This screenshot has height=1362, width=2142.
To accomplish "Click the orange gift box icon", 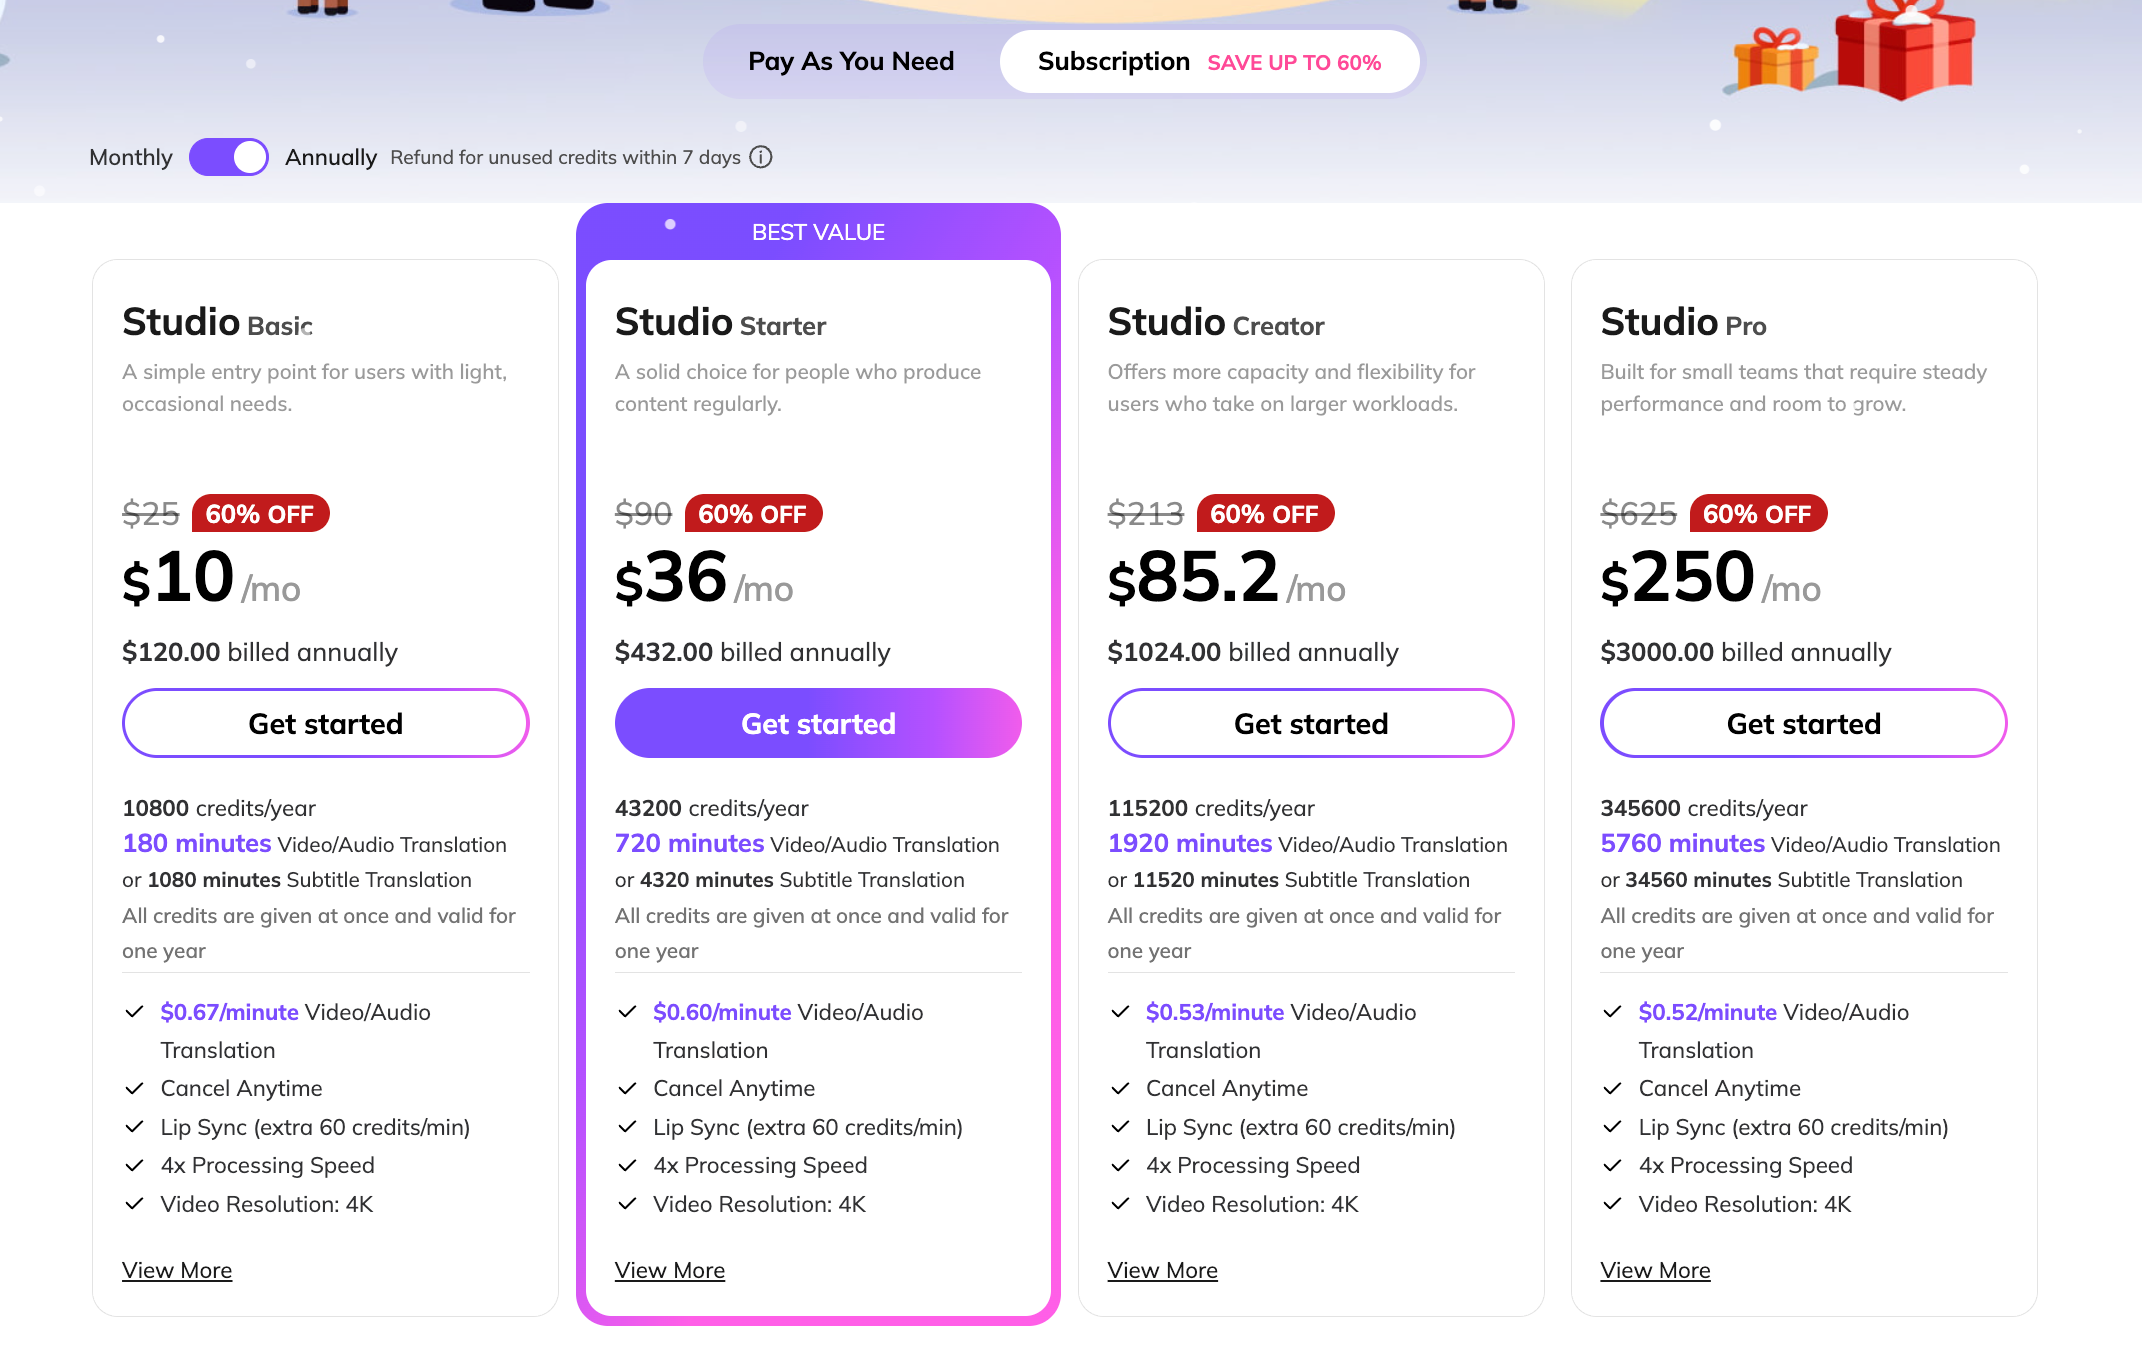I will point(1777,62).
